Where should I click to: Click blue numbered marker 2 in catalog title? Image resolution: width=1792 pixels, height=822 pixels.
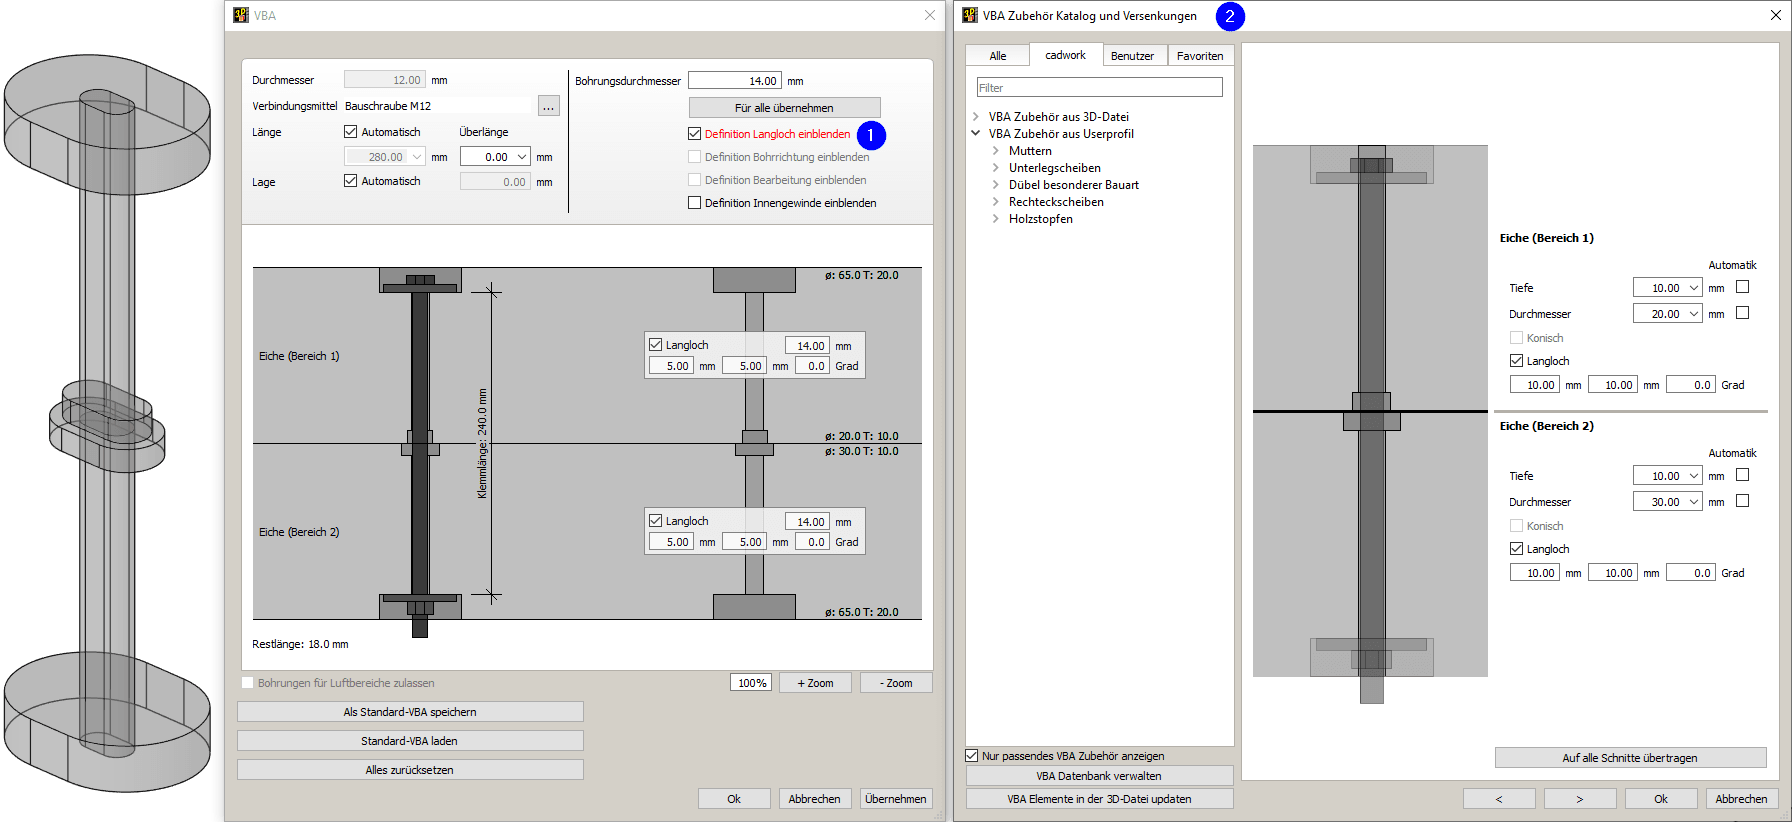tap(1230, 16)
